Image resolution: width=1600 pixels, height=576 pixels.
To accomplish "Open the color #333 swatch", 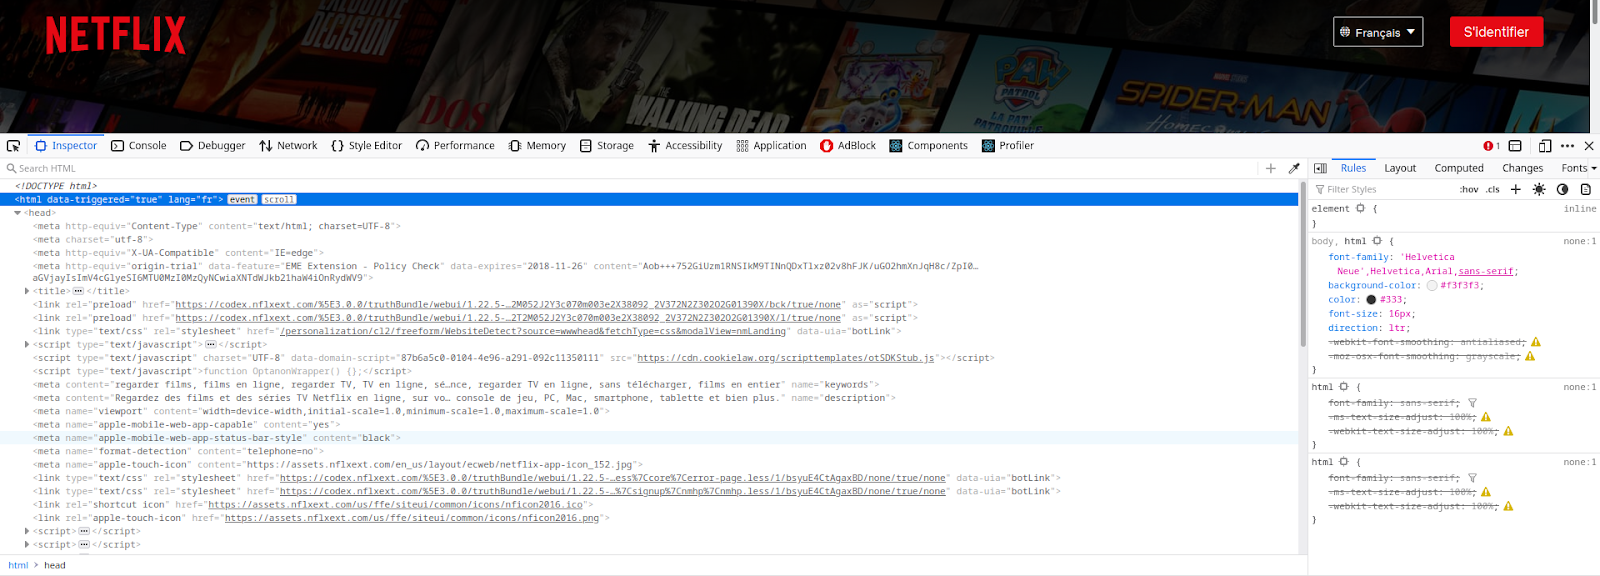I will coord(1371,300).
